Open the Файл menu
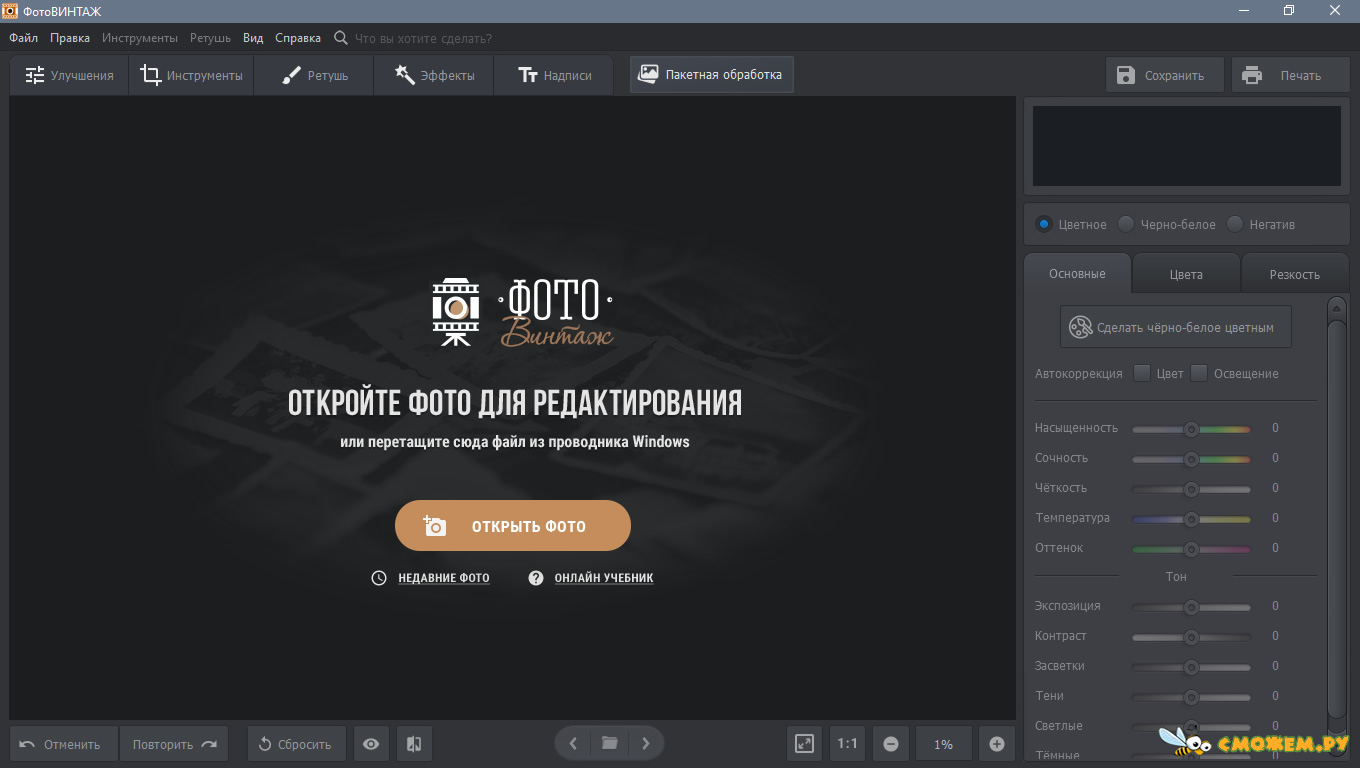Screen dimensions: 1360x768 pyautogui.click(x=24, y=38)
